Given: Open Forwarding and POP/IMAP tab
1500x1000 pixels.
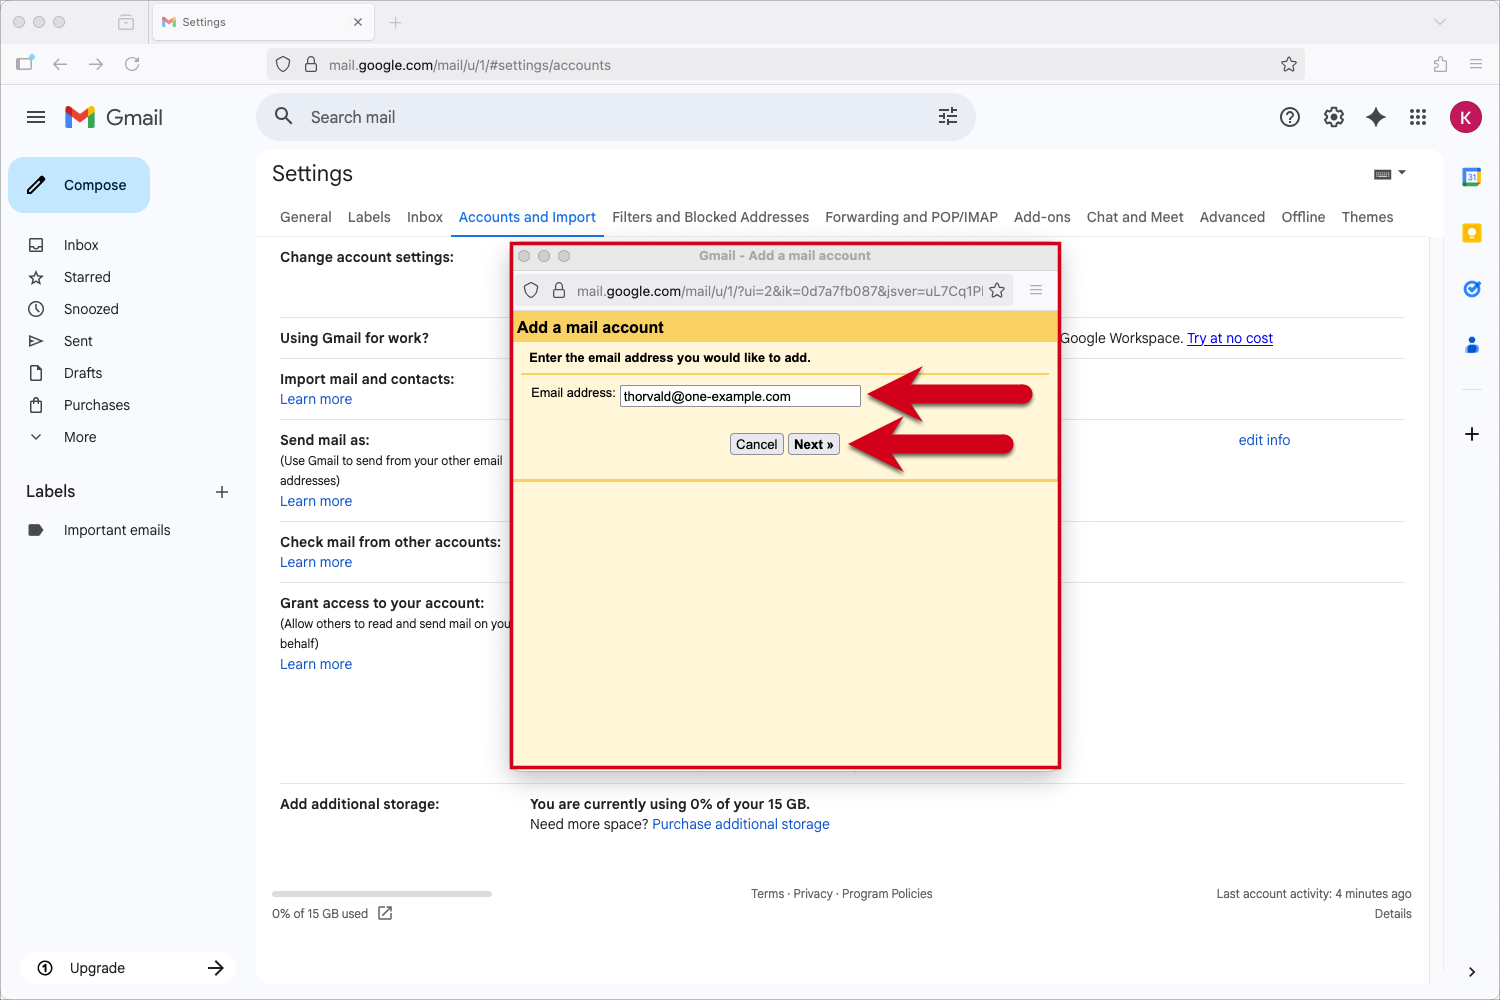Looking at the screenshot, I should coord(911,217).
